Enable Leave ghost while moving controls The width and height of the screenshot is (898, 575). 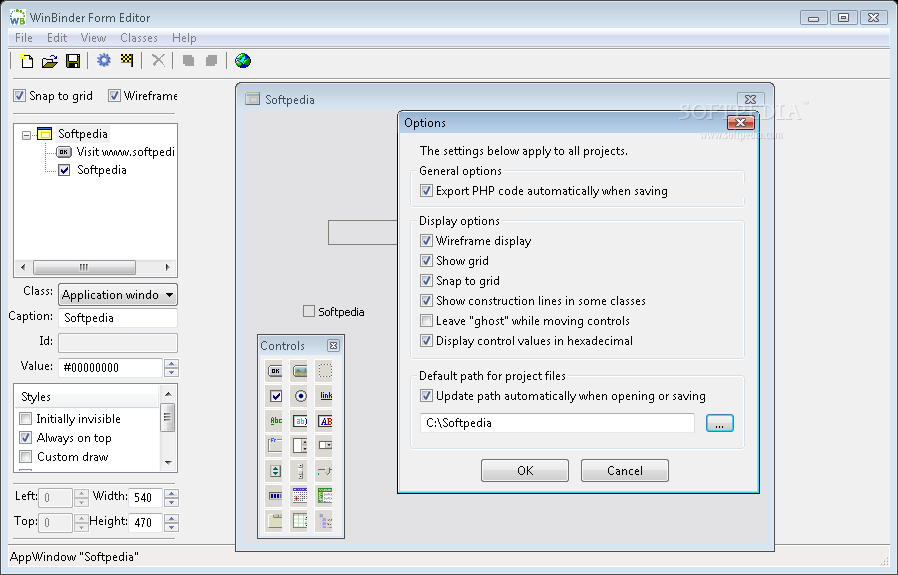[426, 321]
